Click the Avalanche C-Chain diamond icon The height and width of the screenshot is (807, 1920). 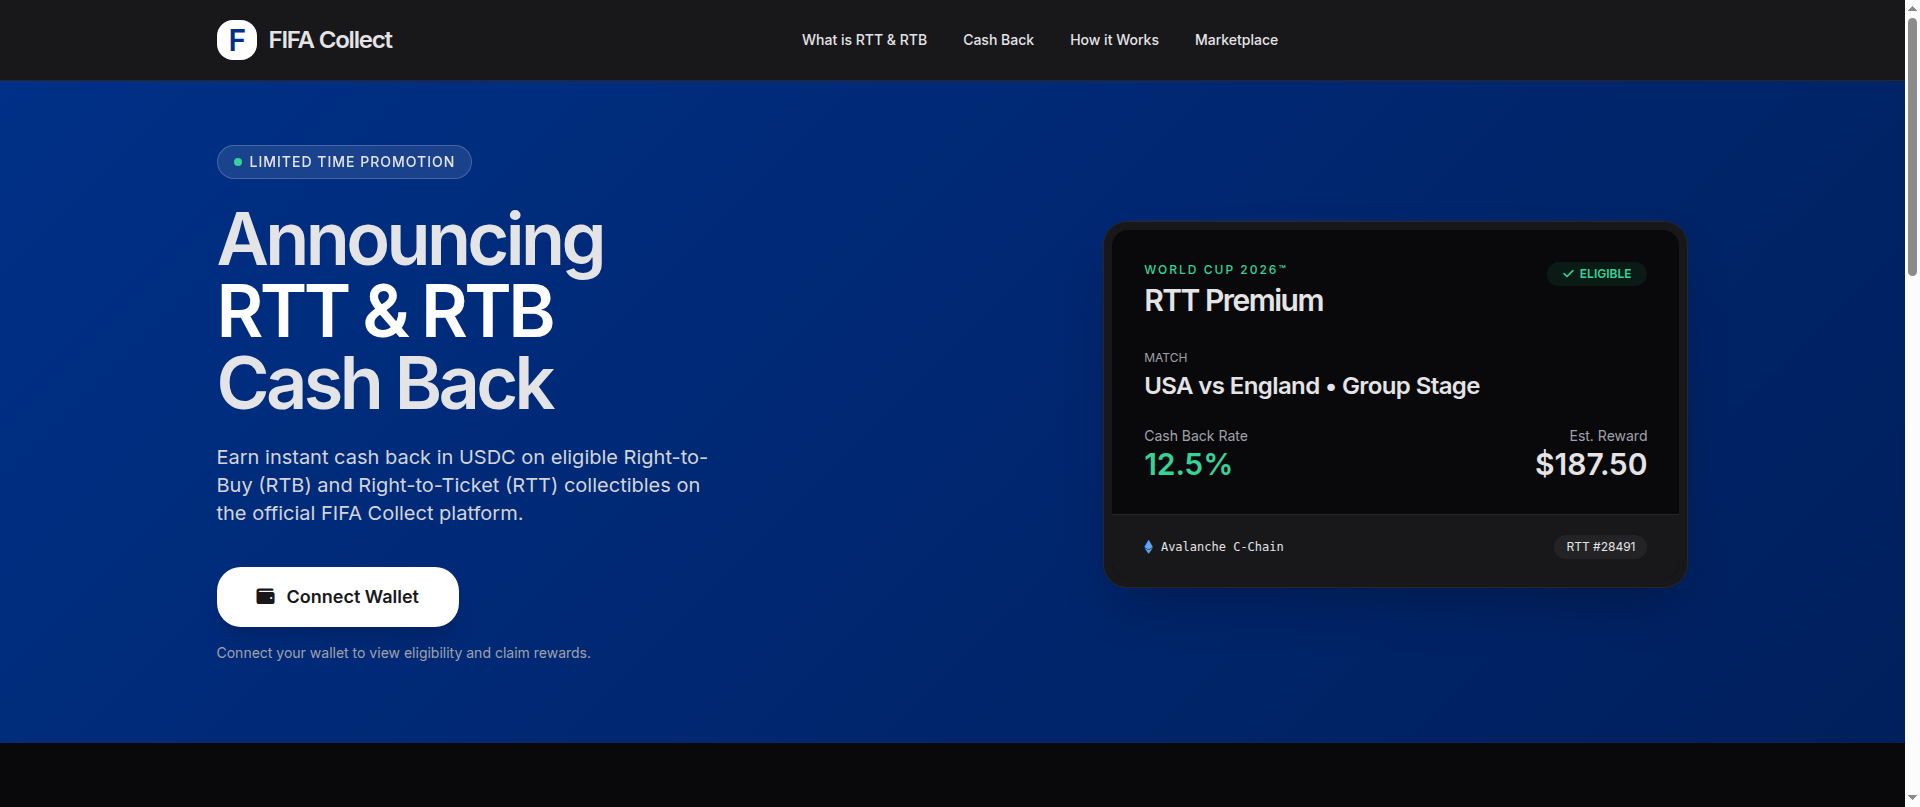tap(1148, 547)
